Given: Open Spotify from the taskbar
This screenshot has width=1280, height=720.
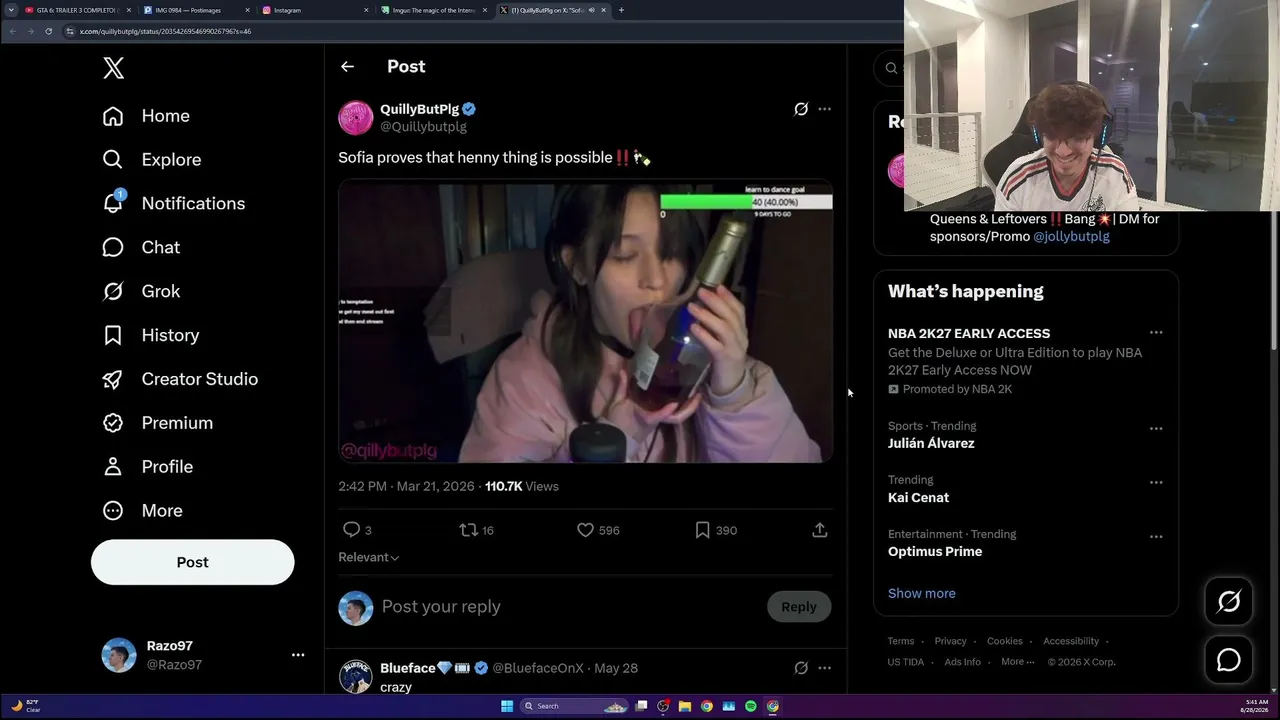Looking at the screenshot, I should click(751, 706).
